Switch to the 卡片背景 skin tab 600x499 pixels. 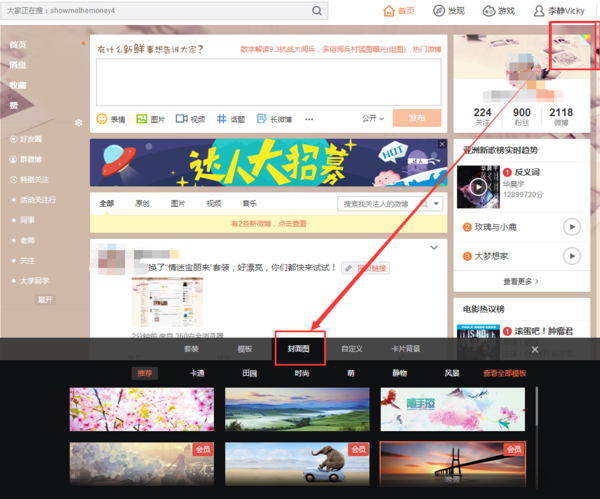[x=406, y=349]
